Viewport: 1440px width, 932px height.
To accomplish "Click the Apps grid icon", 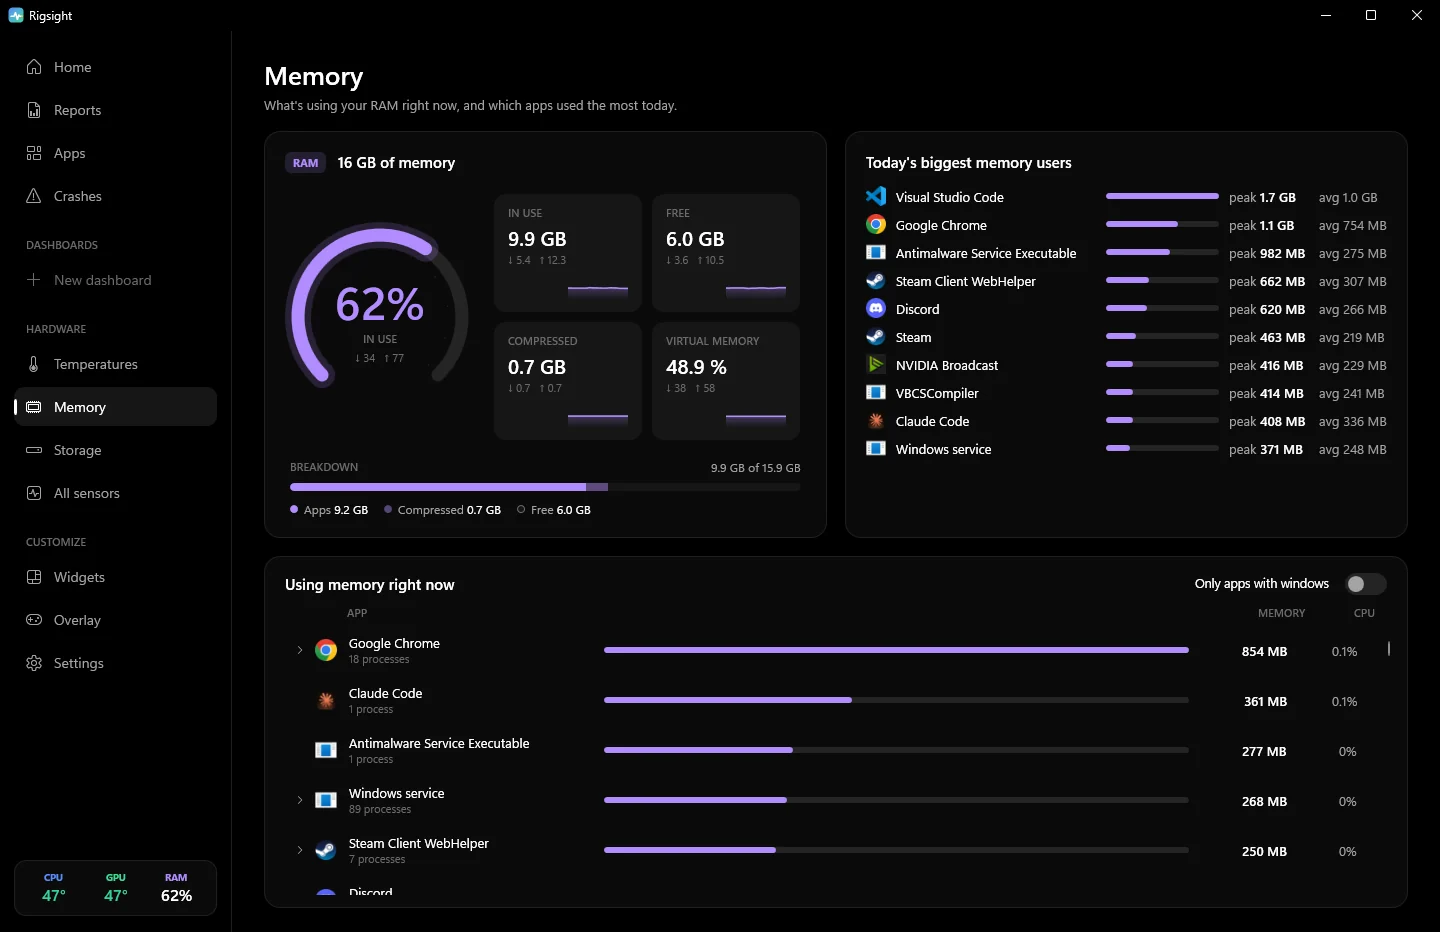I will click(x=34, y=153).
